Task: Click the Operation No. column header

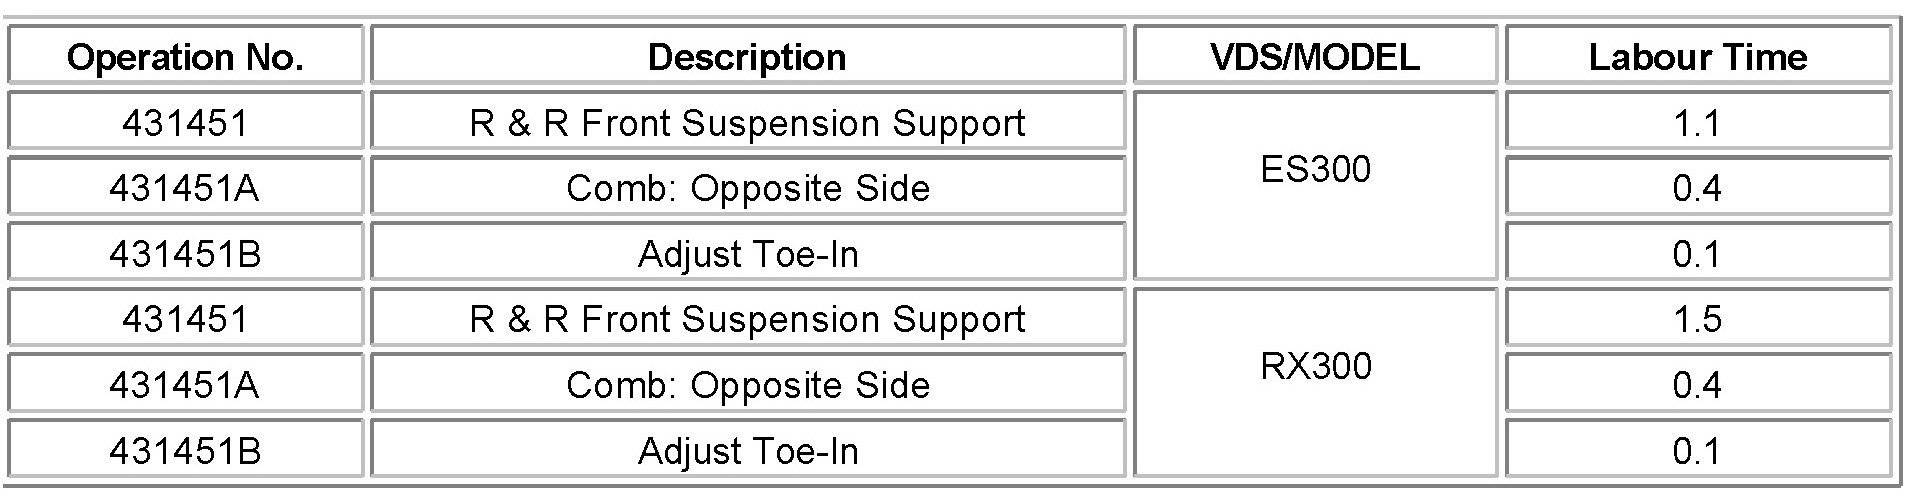Action: (185, 57)
